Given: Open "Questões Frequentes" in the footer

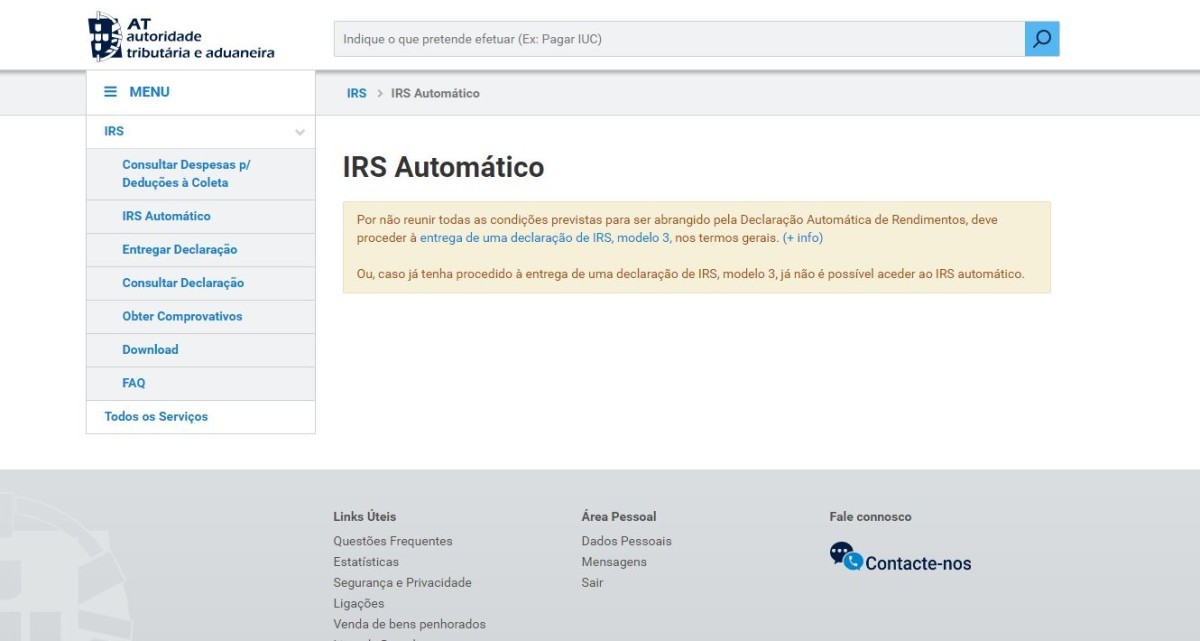Looking at the screenshot, I should click(393, 540).
